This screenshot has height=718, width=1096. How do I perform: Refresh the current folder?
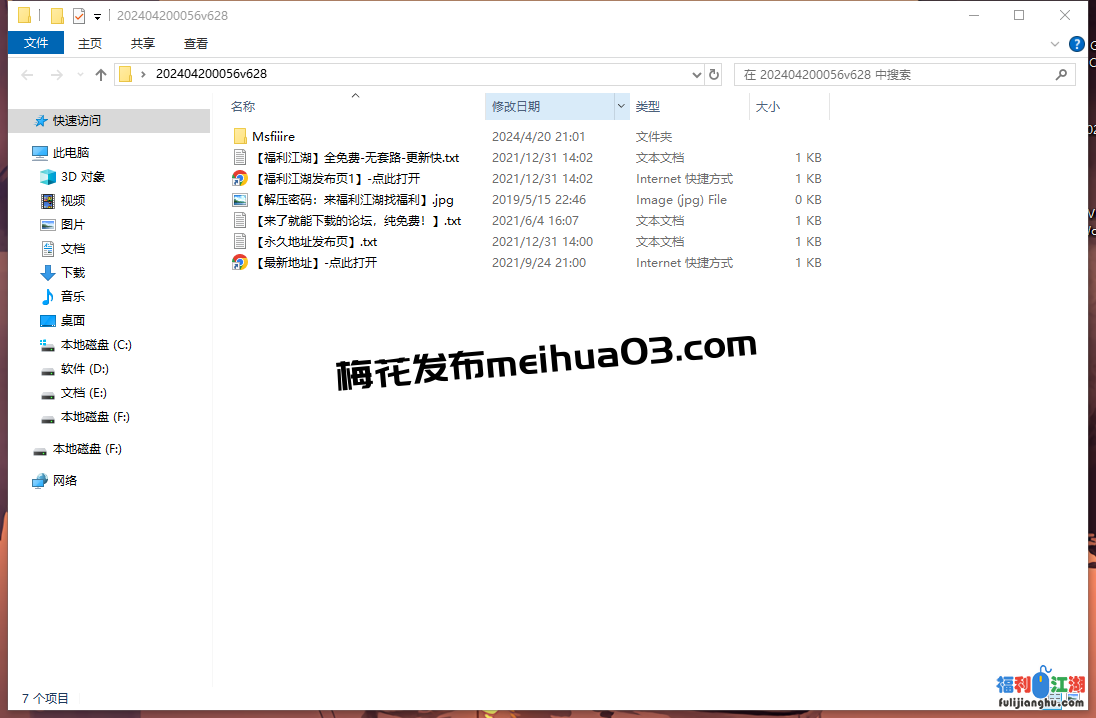pyautogui.click(x=714, y=75)
